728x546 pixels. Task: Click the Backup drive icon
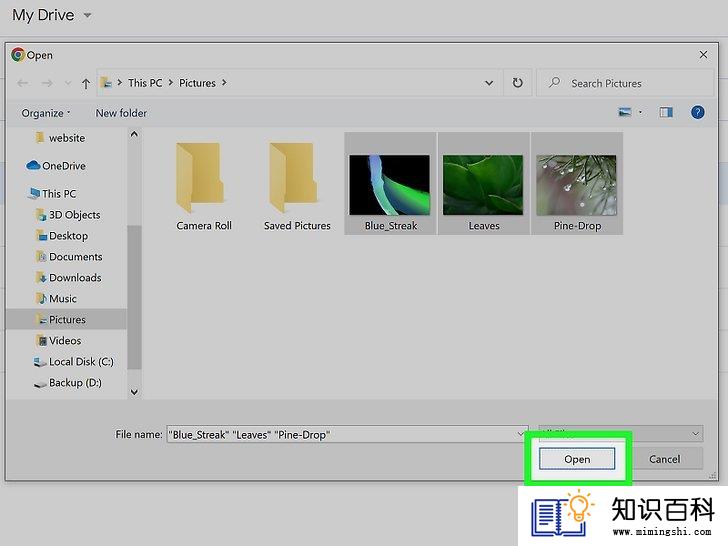(x=40, y=384)
